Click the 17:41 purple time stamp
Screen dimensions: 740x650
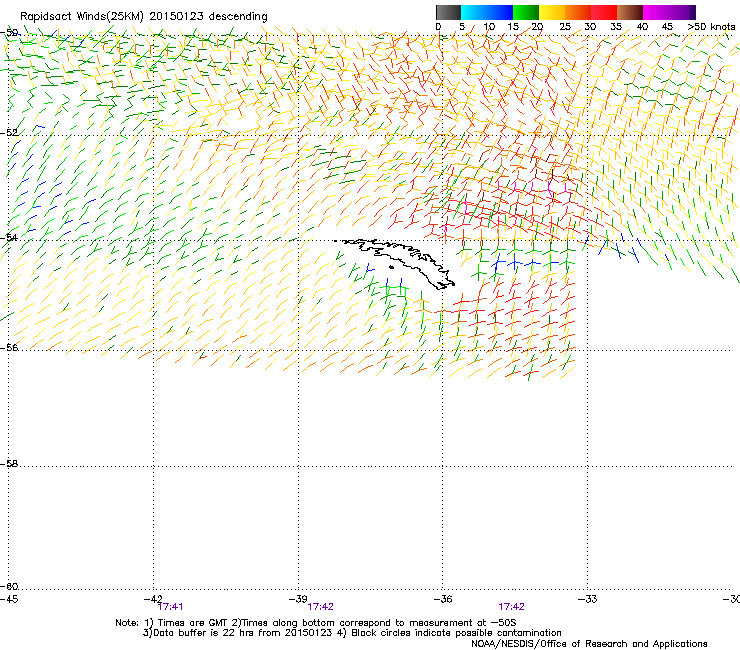[x=170, y=607]
